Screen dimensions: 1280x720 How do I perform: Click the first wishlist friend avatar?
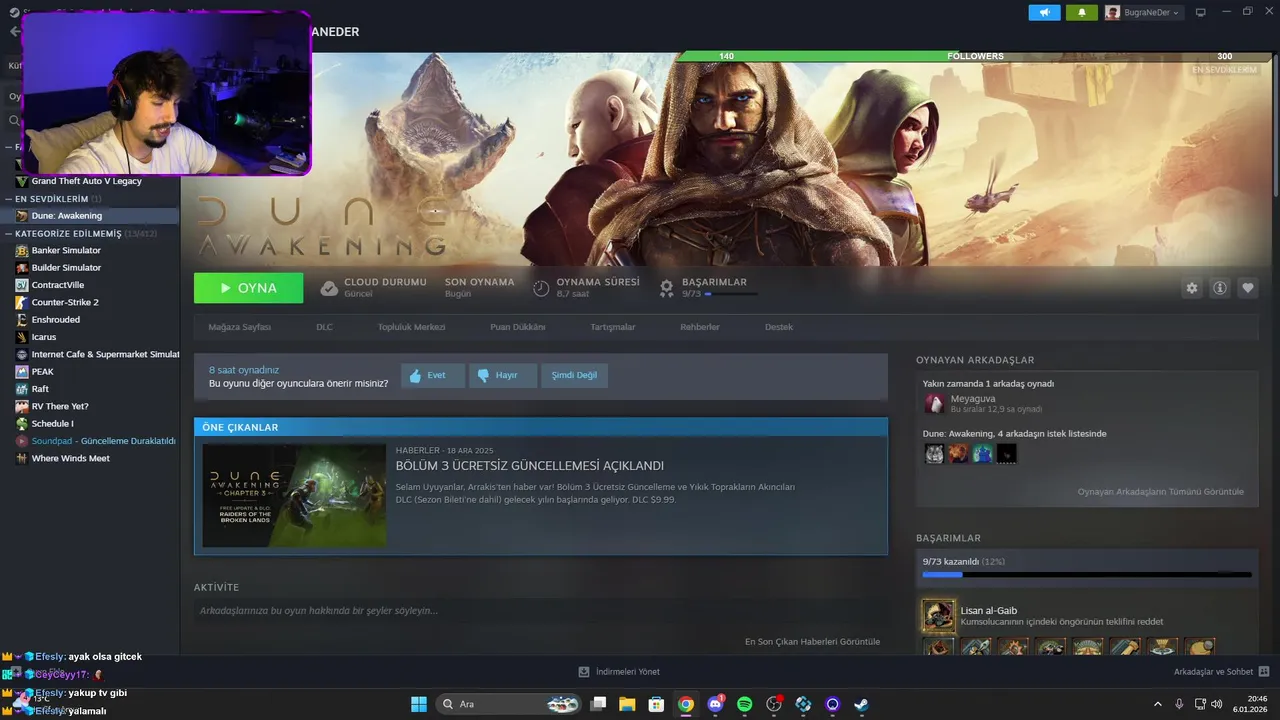(934, 454)
